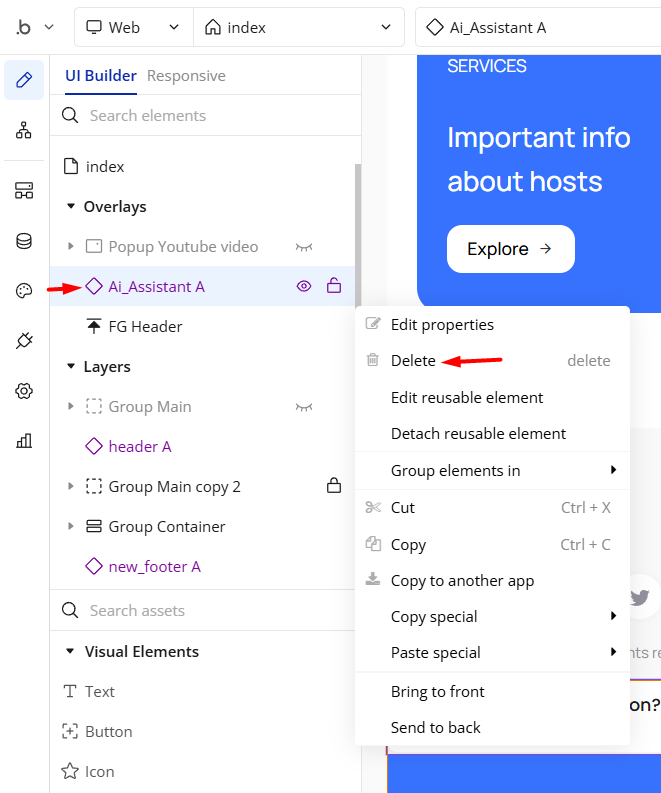Viewport: 661px width, 793px height.
Task: Click the scissors icon beside Cut
Action: click(x=373, y=507)
